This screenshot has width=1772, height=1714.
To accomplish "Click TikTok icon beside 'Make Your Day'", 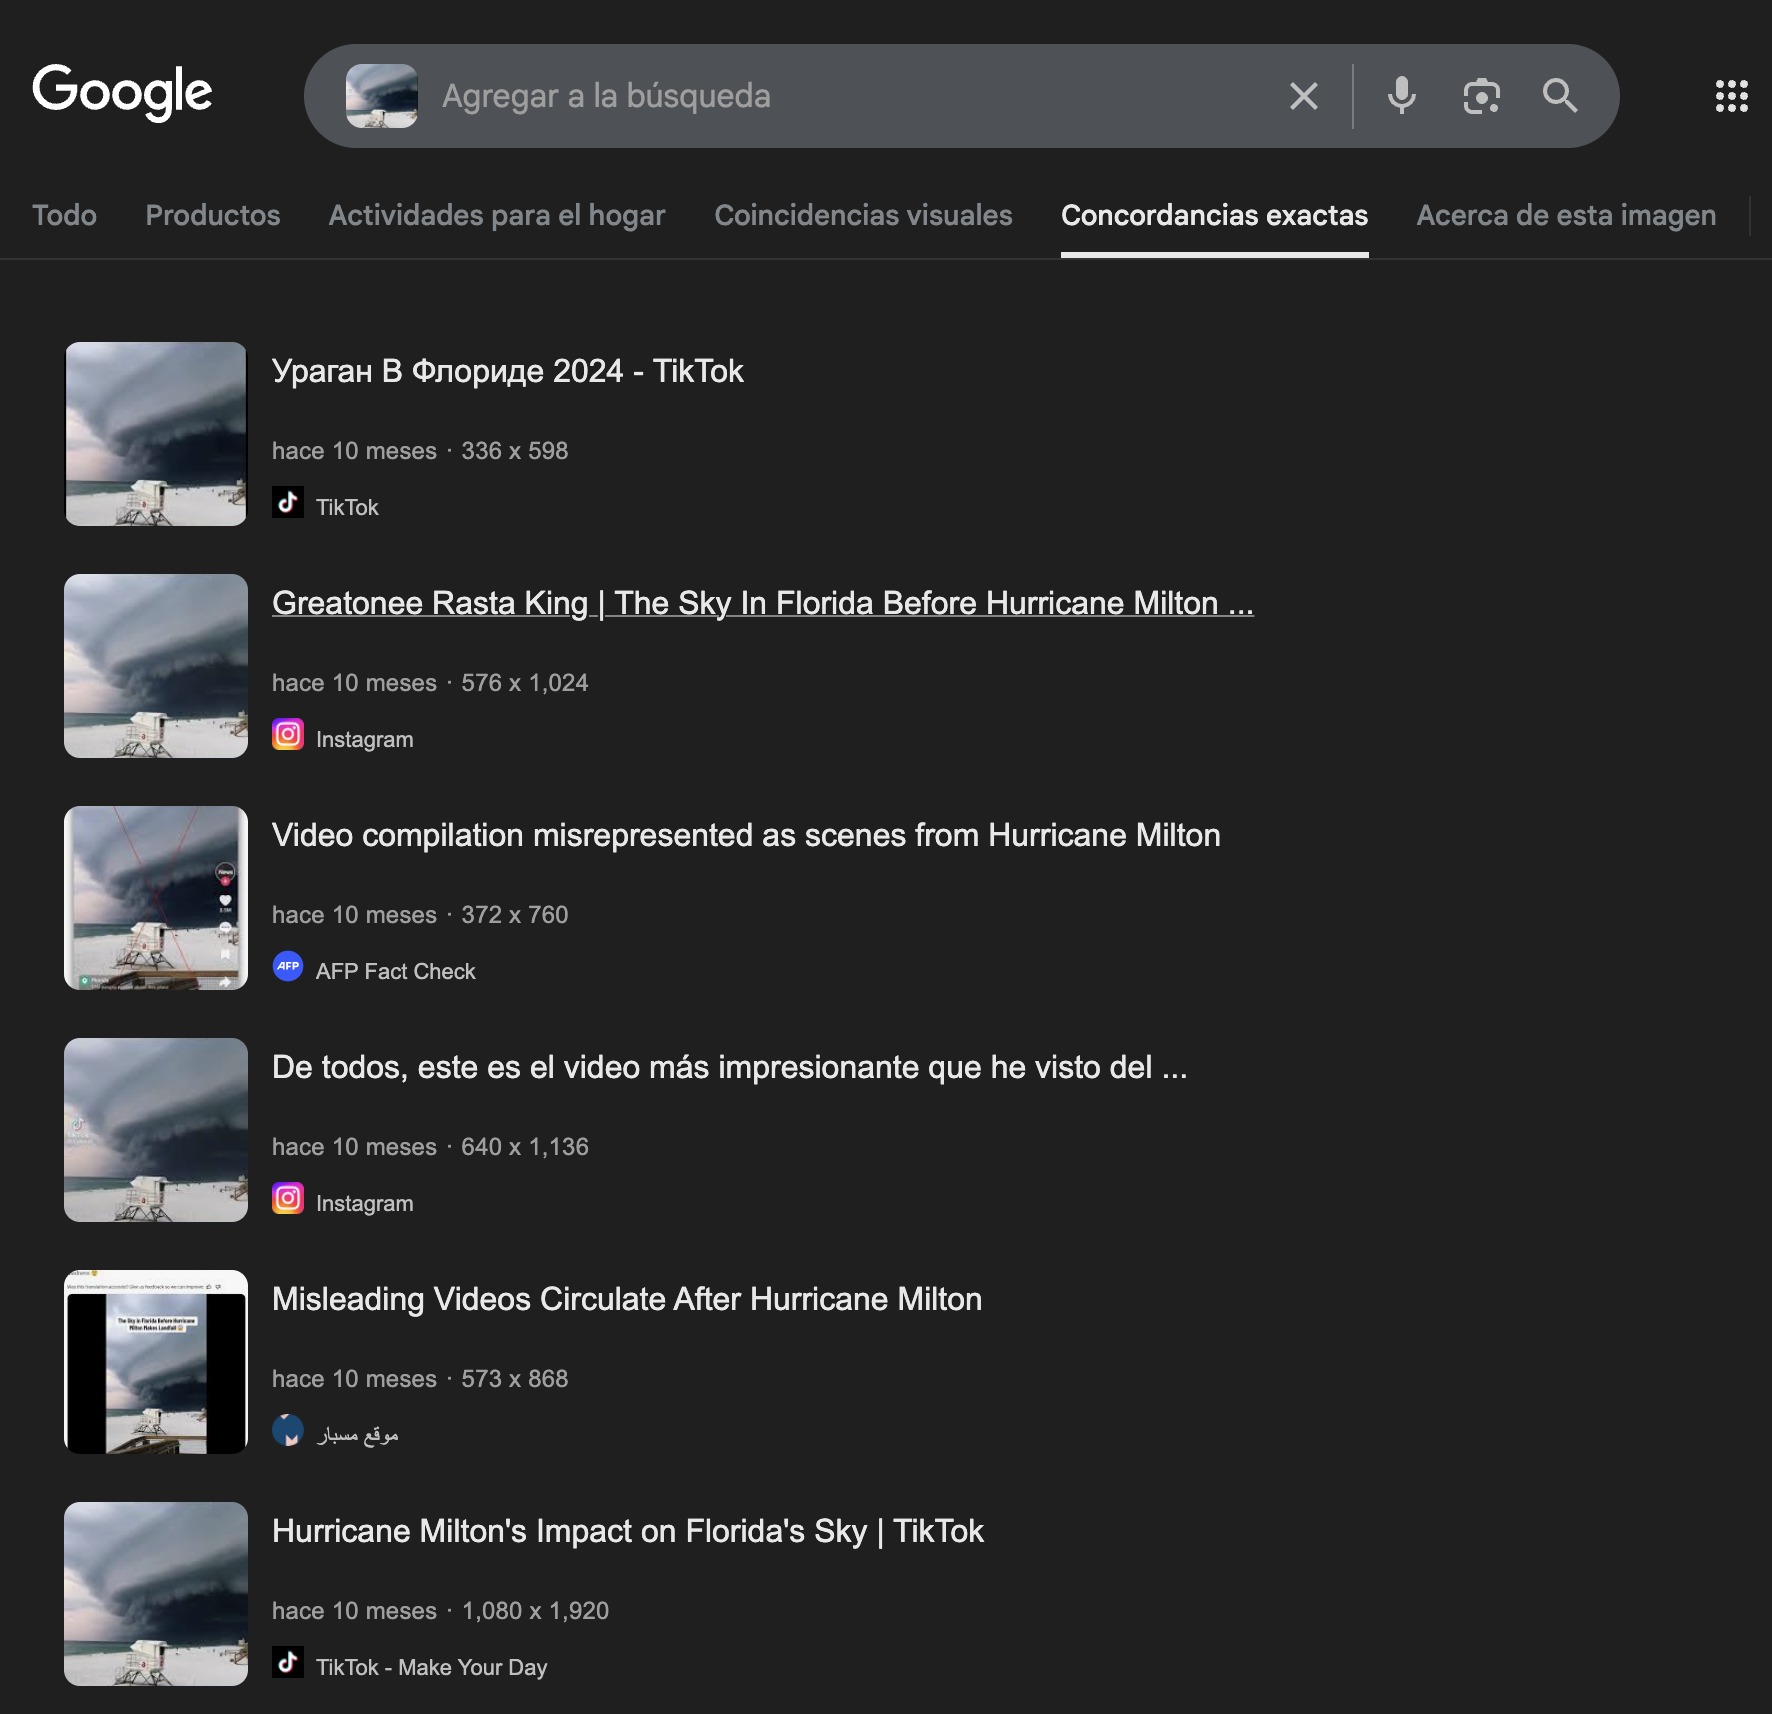I will pyautogui.click(x=288, y=1662).
